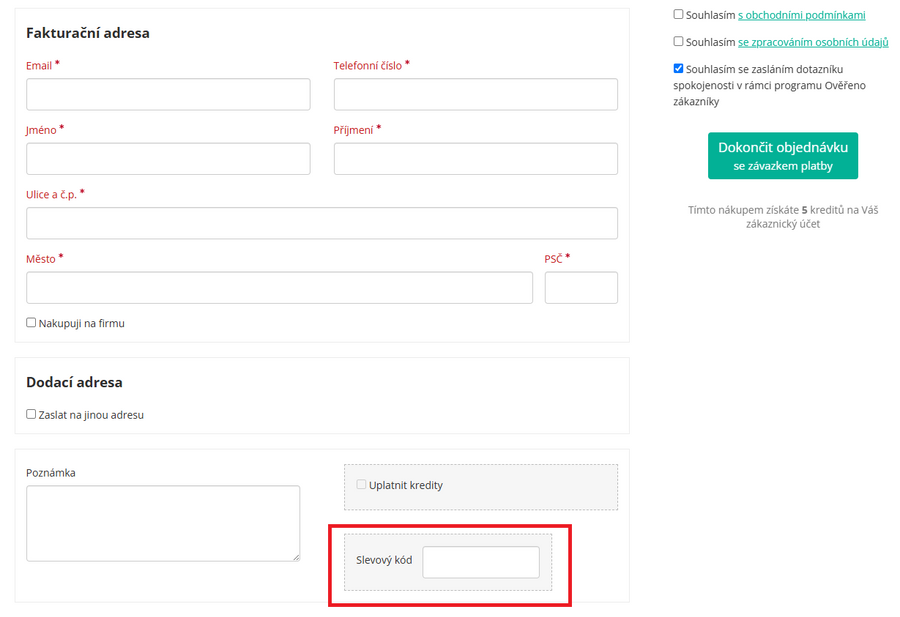
Task: Open the 'se zpracováním osobních údajů' link
Action: 812,43
